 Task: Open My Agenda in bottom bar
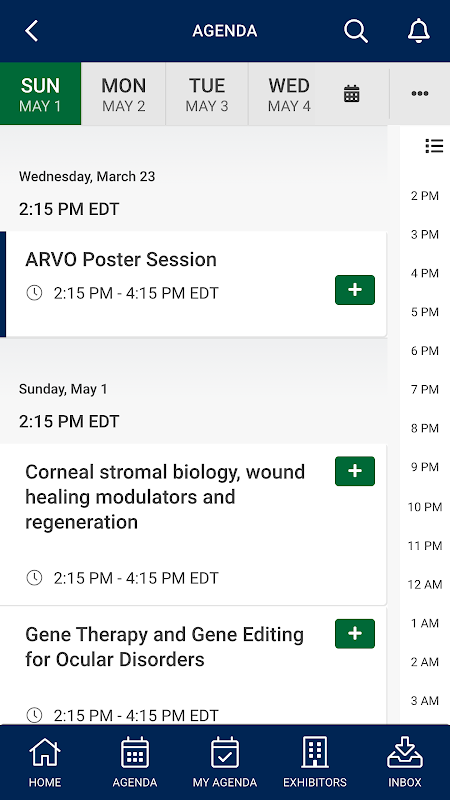click(x=224, y=762)
